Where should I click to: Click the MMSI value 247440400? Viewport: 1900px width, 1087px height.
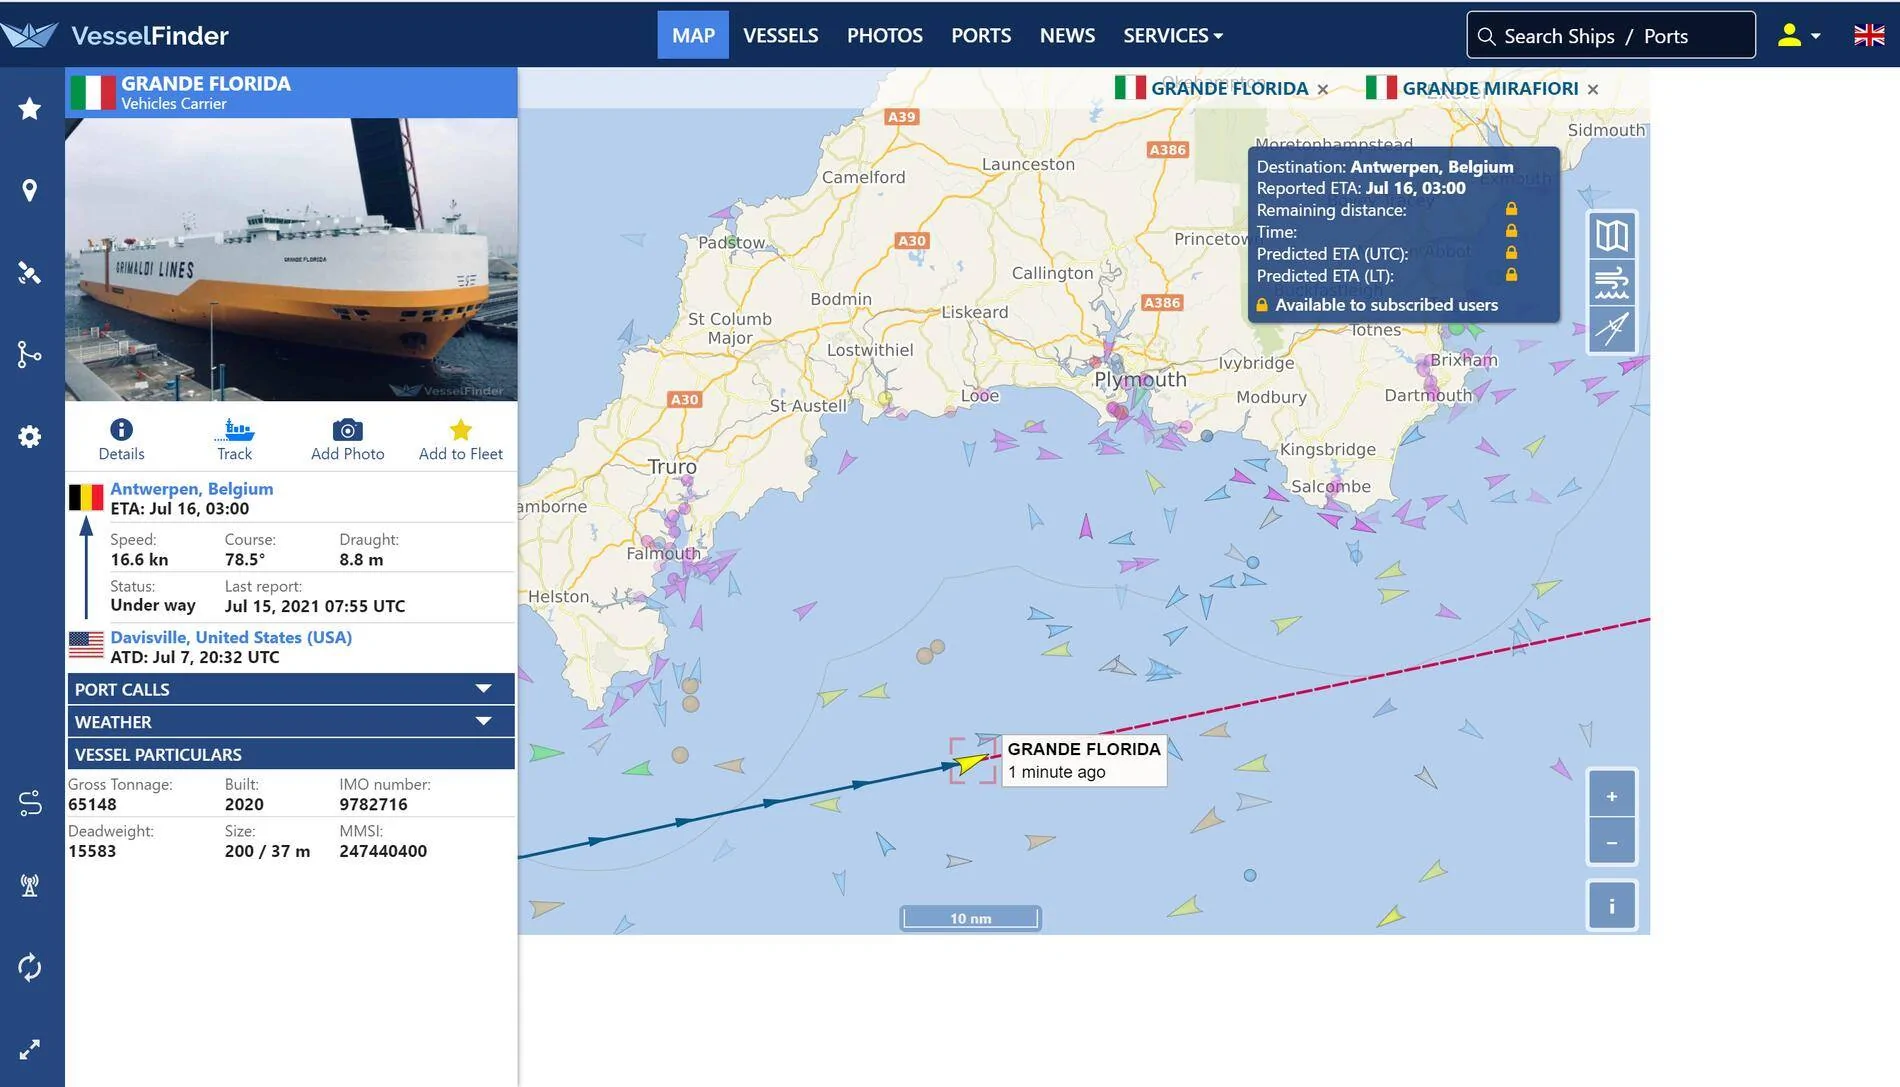383,851
